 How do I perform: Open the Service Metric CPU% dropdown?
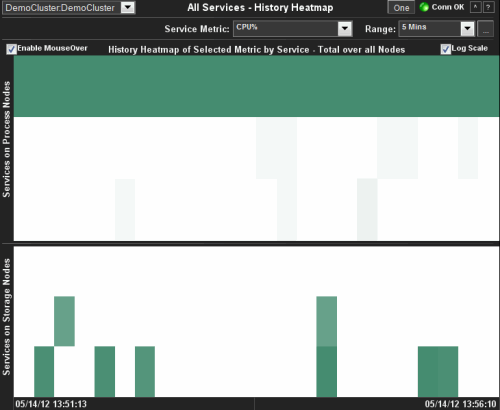click(293, 29)
